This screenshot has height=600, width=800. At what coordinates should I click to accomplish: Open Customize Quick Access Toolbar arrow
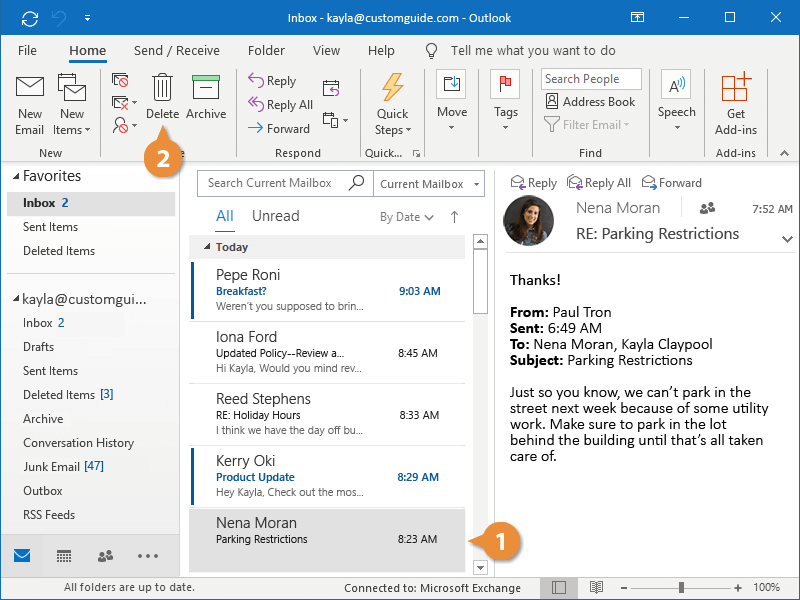88,18
